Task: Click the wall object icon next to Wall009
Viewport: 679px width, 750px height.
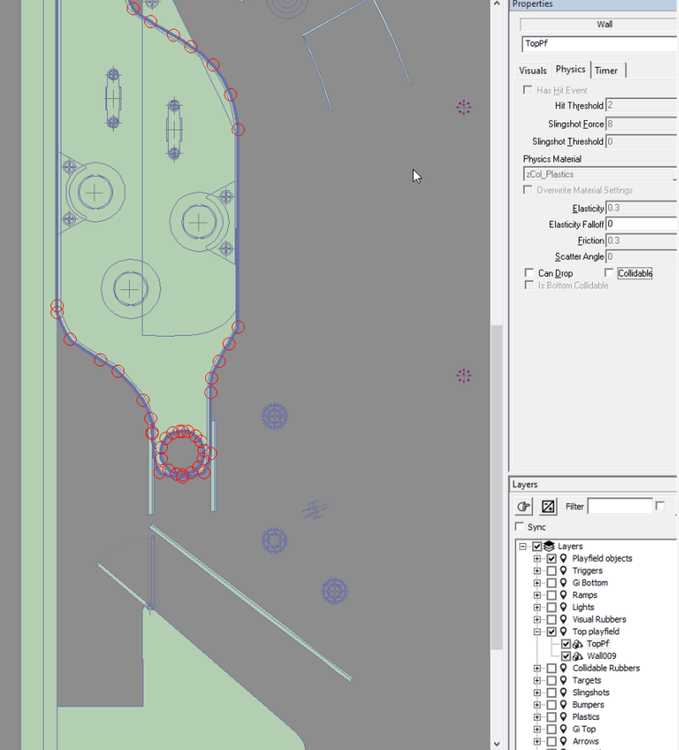Action: pyautogui.click(x=578, y=656)
